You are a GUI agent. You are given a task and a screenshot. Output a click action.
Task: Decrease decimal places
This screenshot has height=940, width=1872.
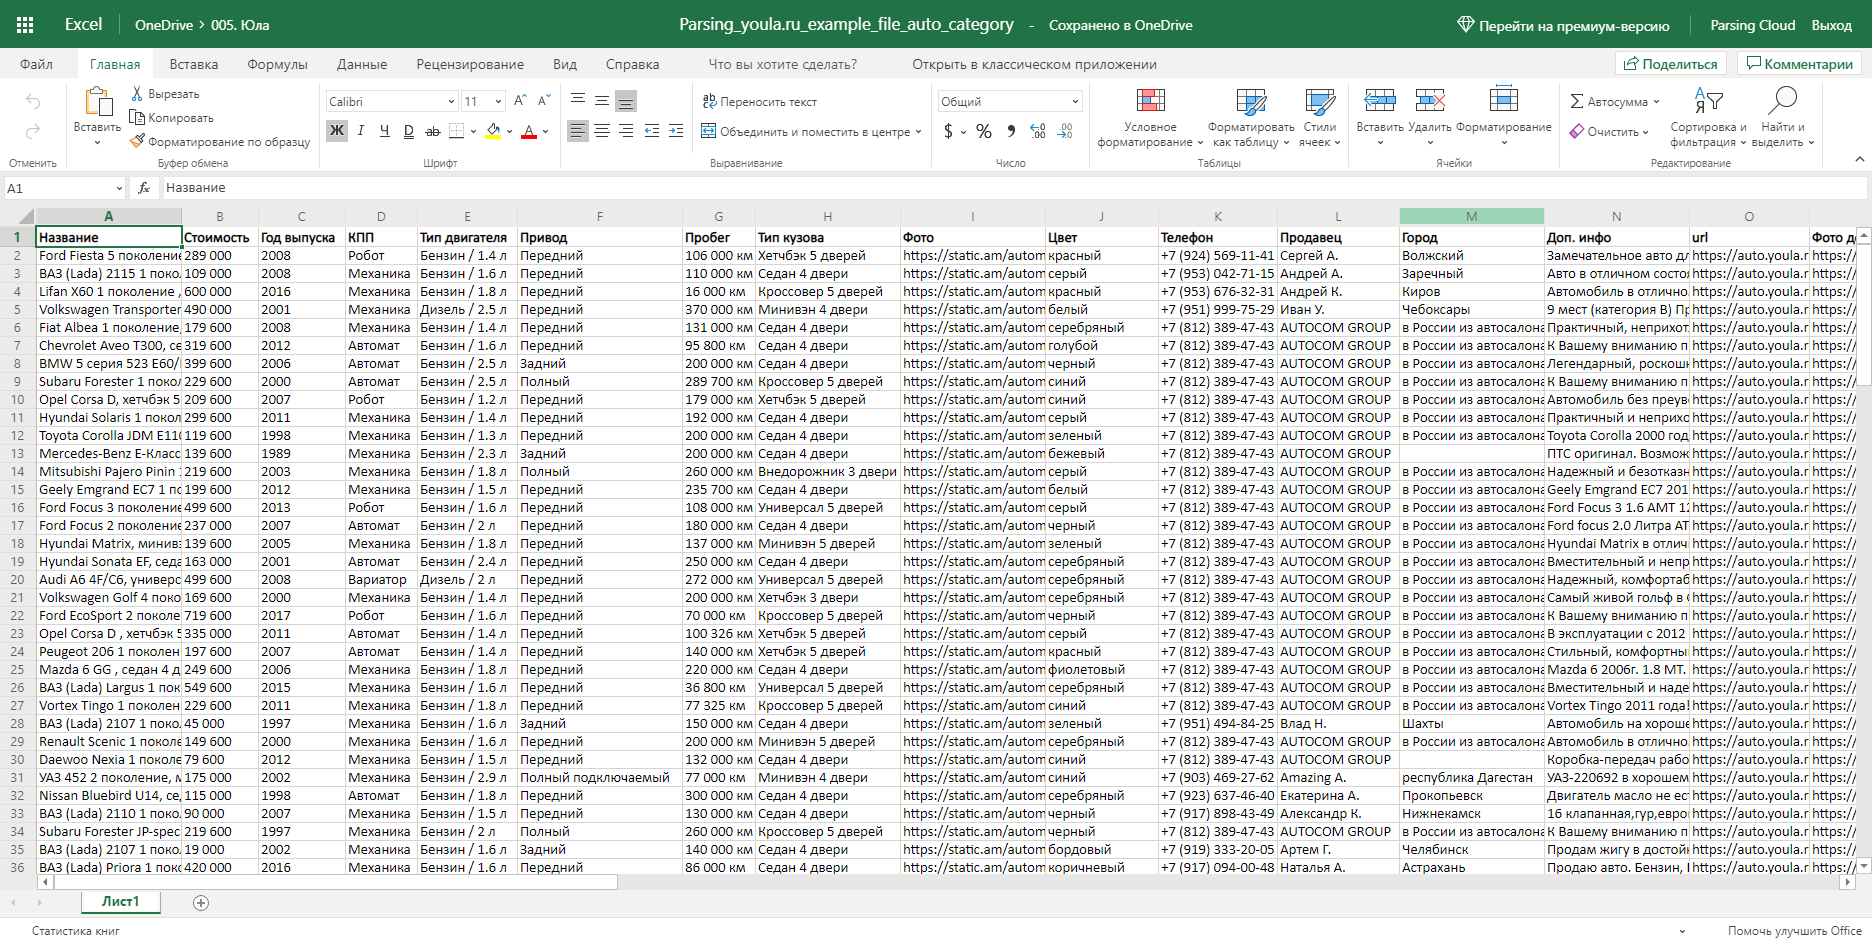(x=1065, y=131)
